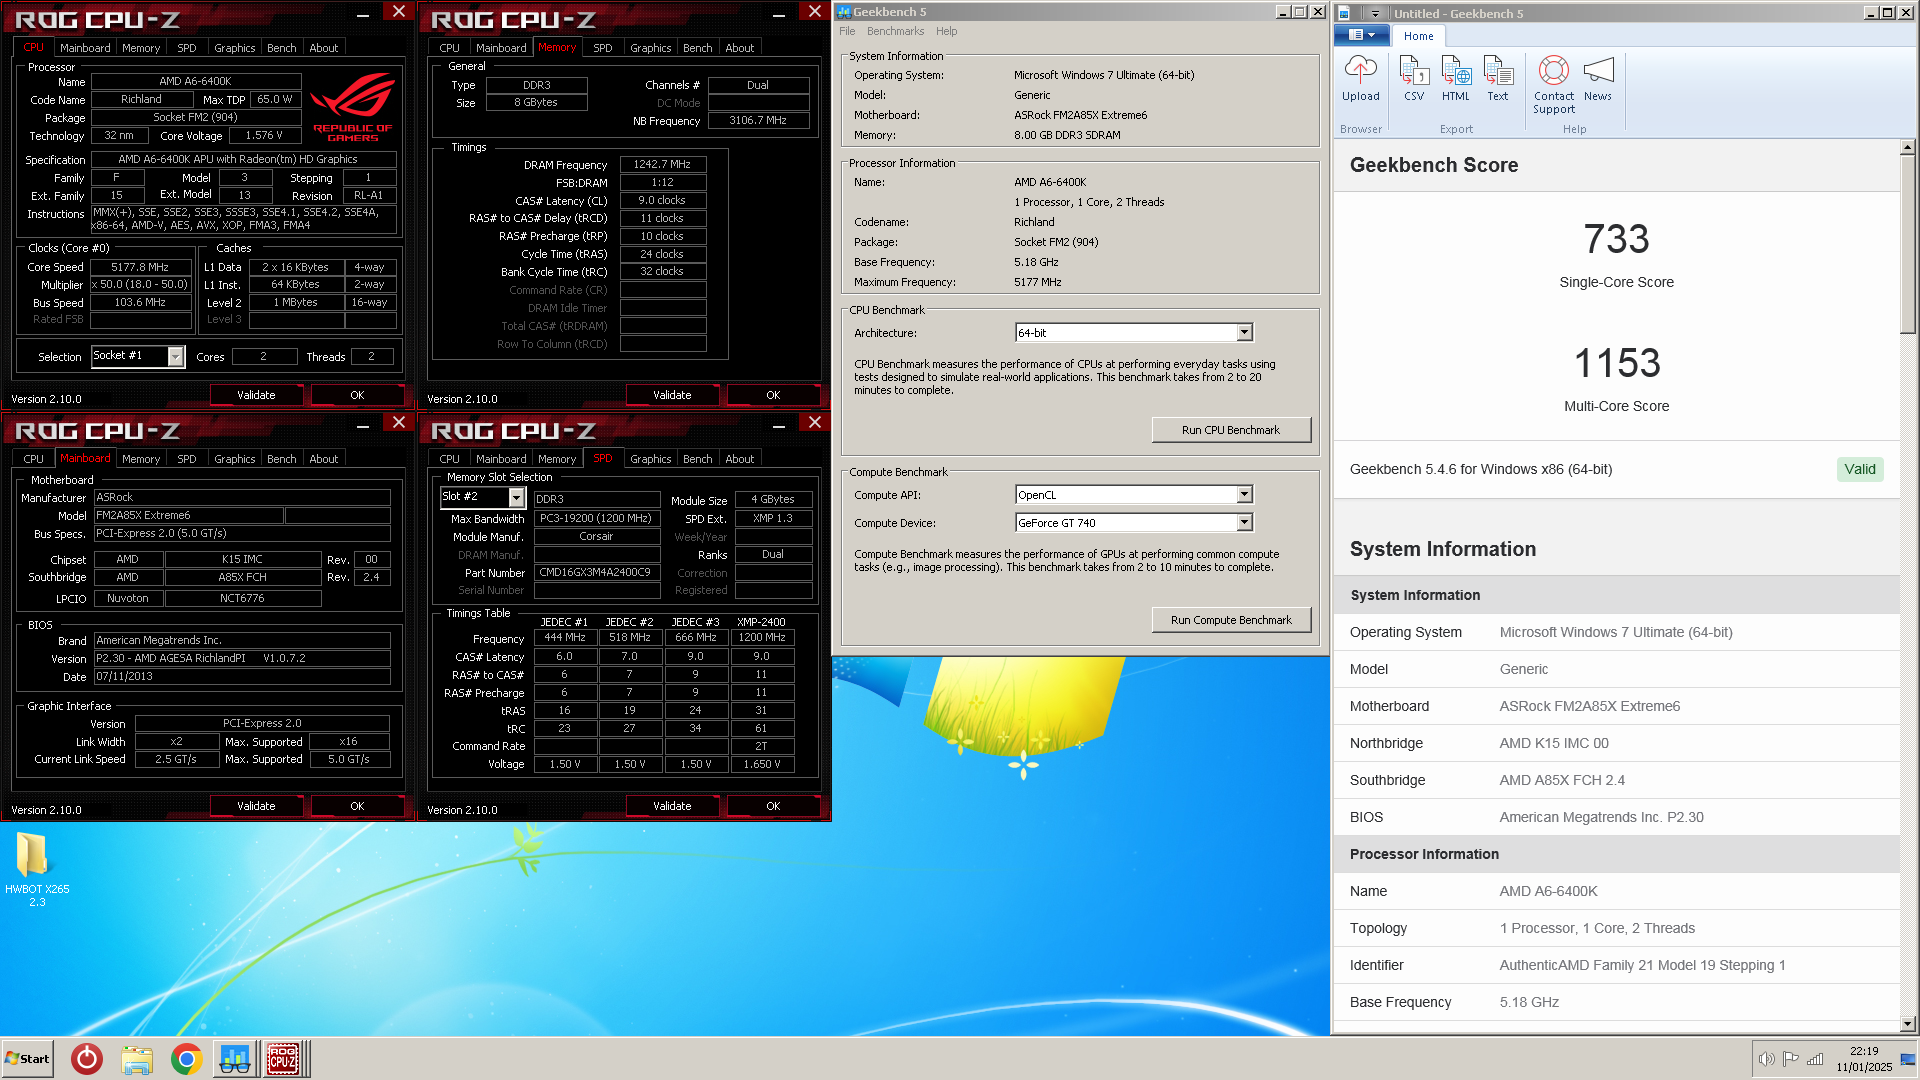Image resolution: width=1920 pixels, height=1080 pixels.
Task: Expand Compute Device GeForce GT 740 dropdown
Action: click(1245, 522)
